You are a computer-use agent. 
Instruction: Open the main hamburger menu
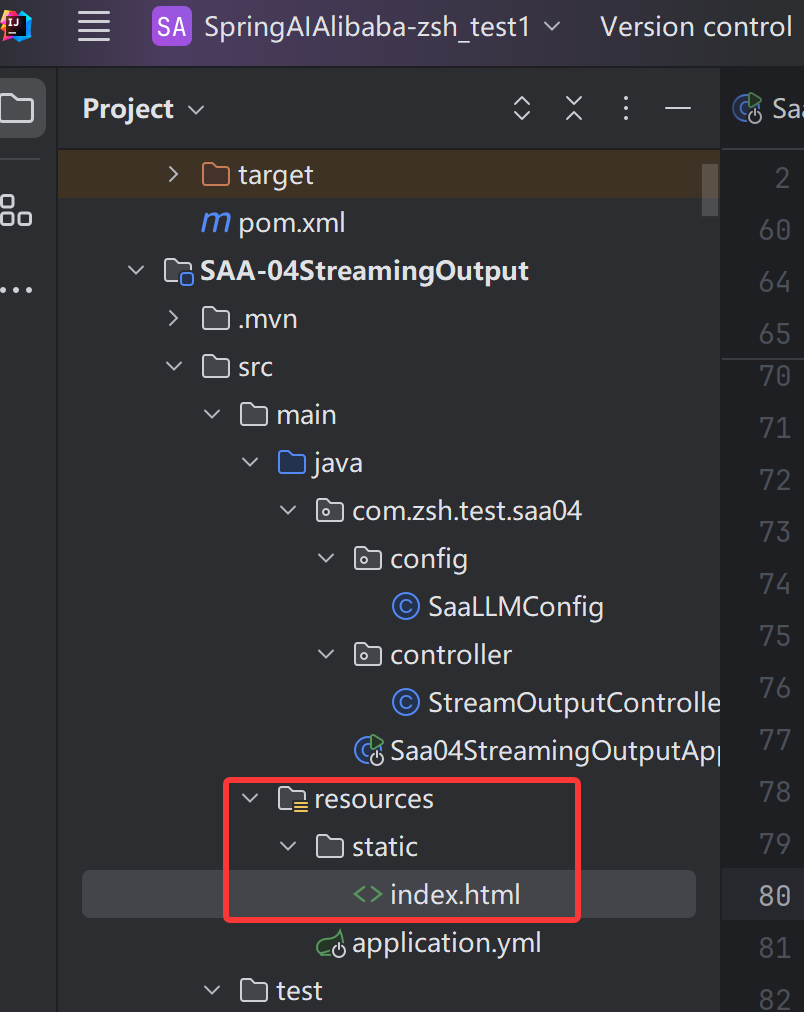[94, 27]
